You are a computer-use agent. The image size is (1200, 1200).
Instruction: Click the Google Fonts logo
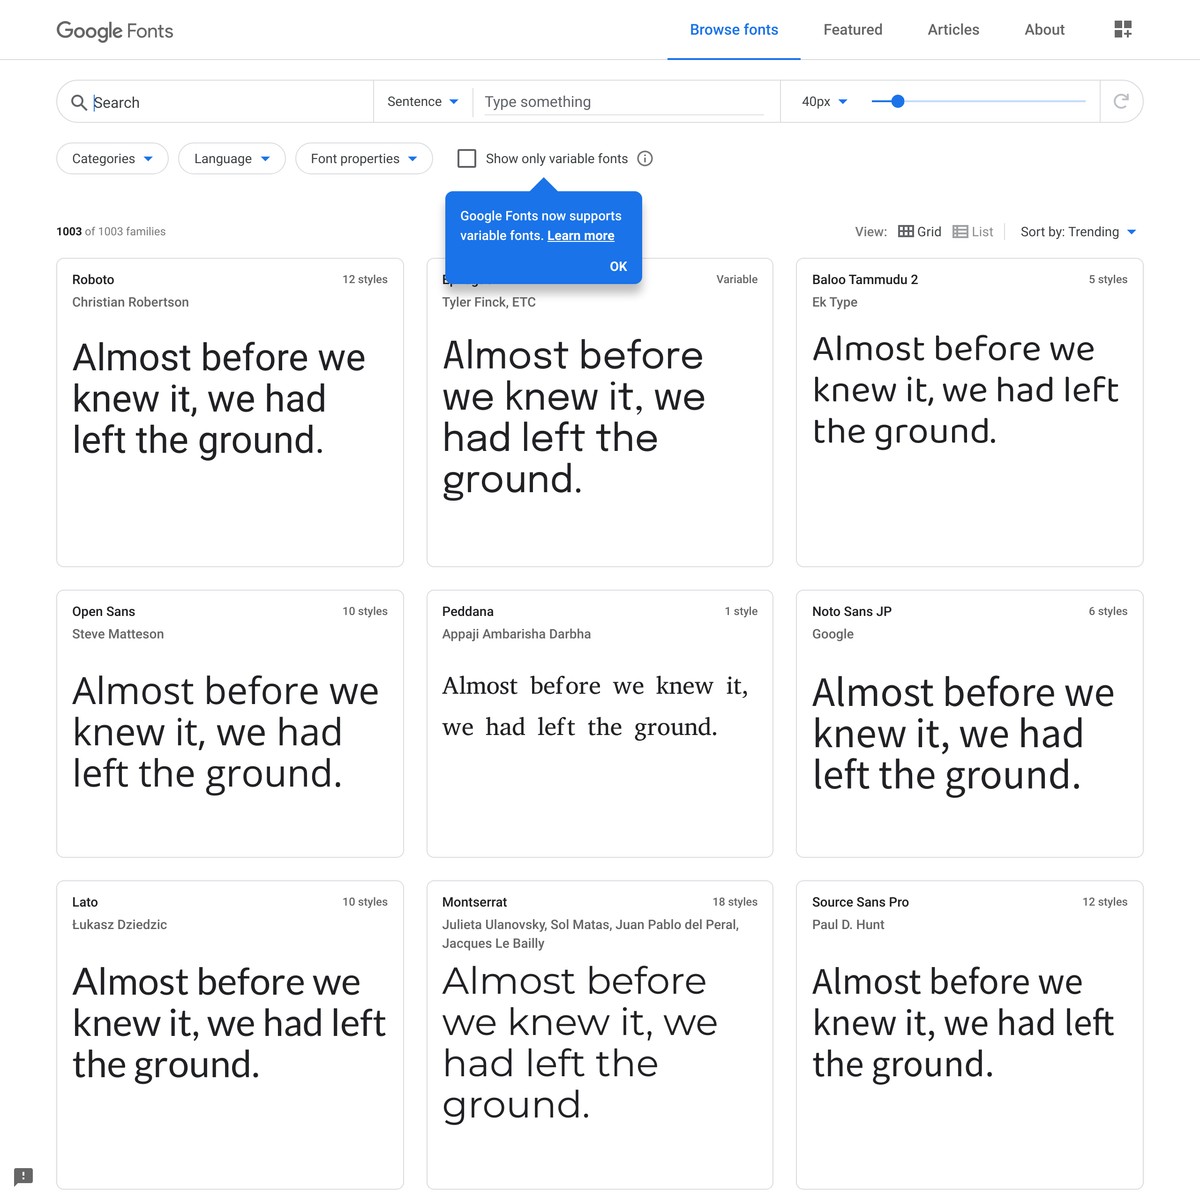(115, 31)
